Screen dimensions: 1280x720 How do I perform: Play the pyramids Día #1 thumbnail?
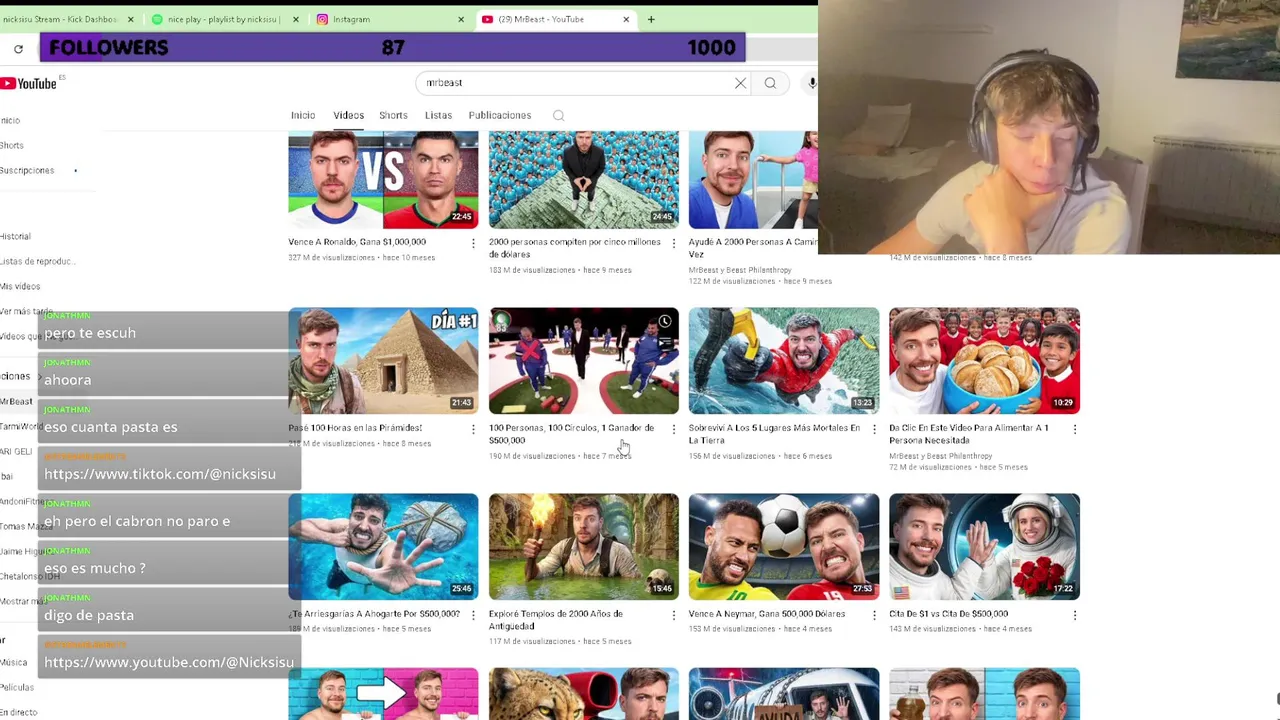[383, 361]
